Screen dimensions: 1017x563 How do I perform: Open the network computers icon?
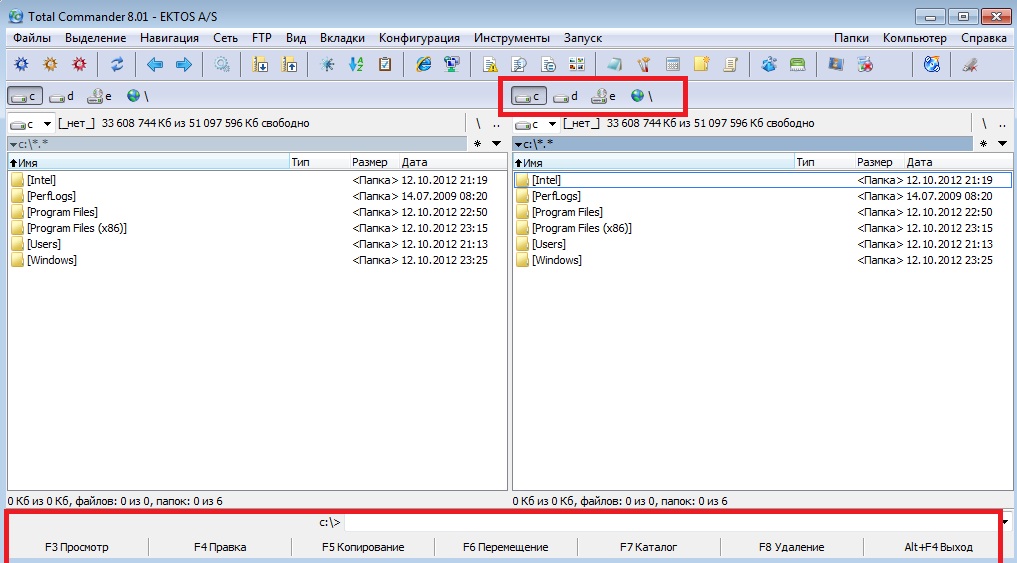click(x=452, y=64)
